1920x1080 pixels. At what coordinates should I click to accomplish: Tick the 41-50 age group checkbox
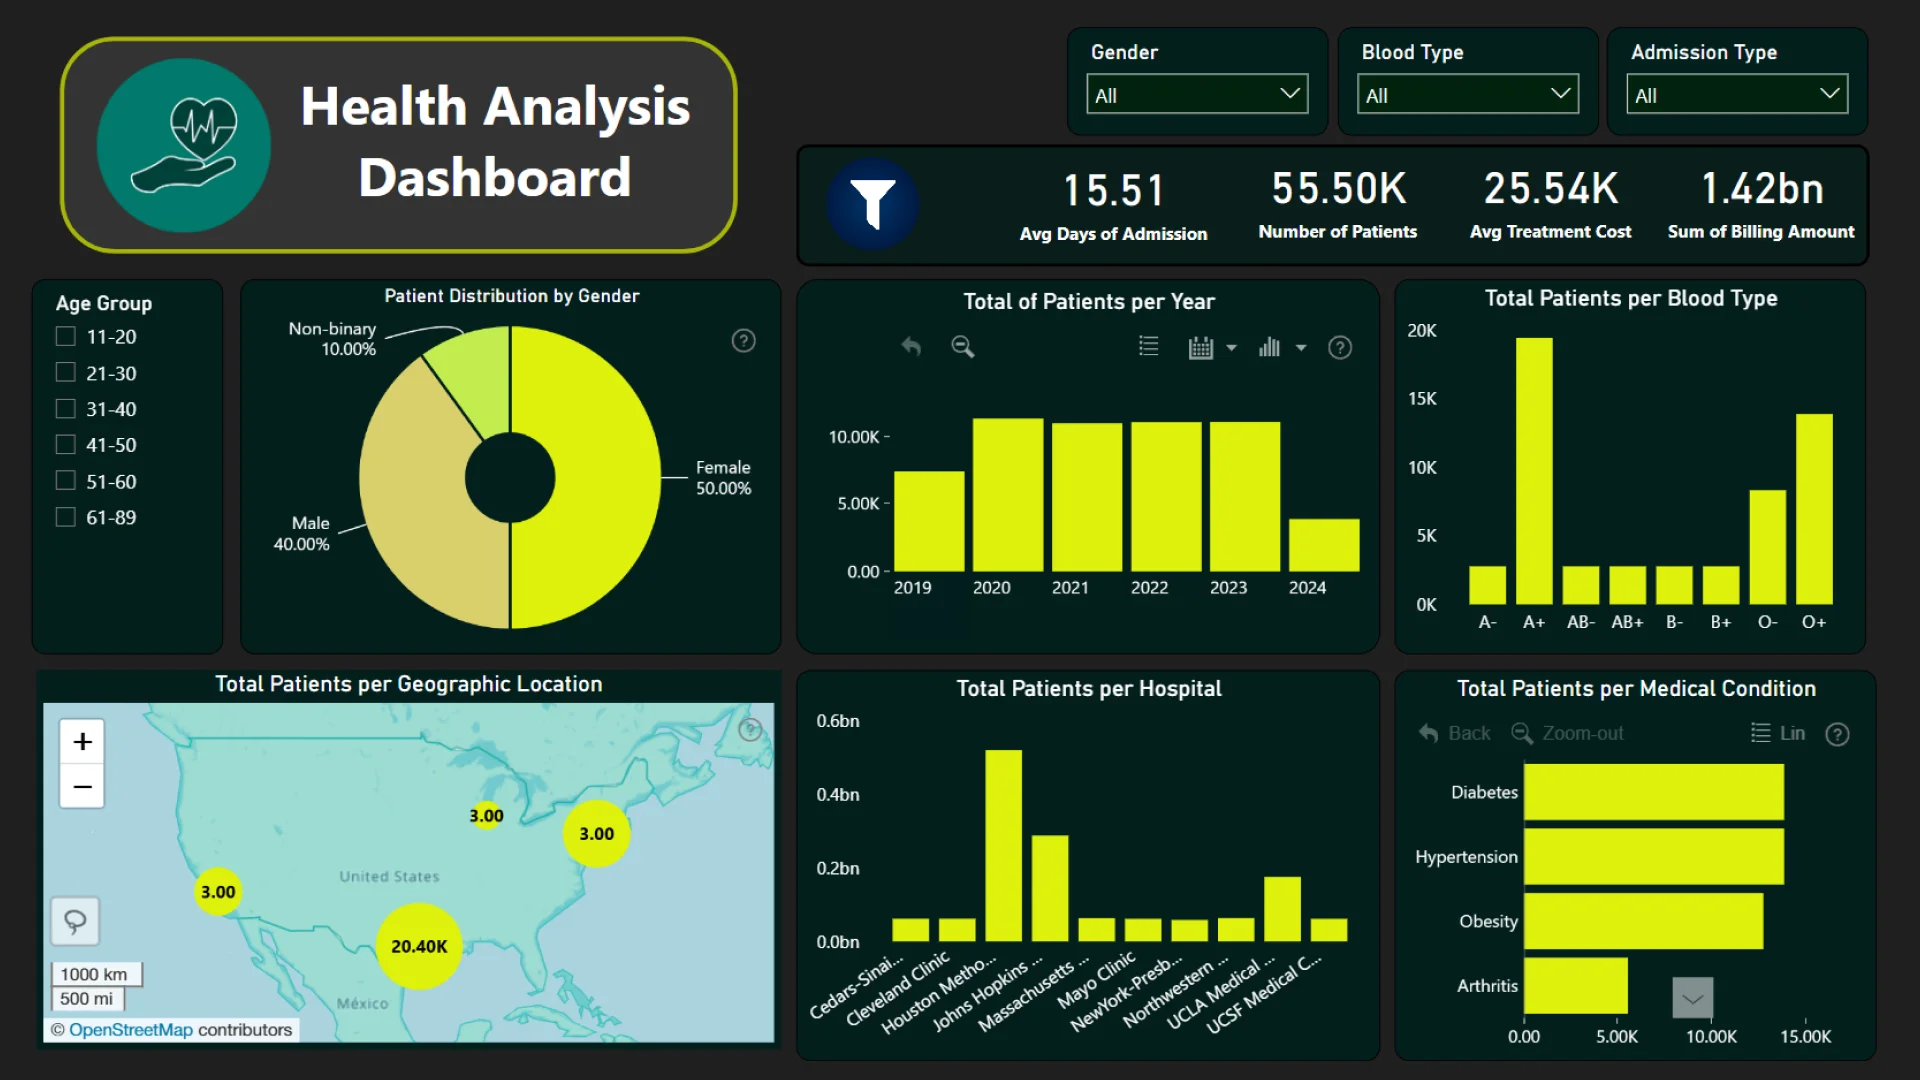pos(66,444)
